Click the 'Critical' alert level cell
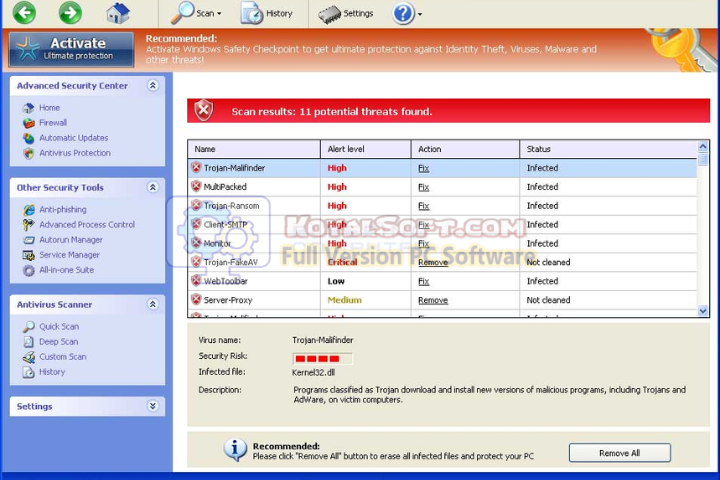 [x=342, y=262]
